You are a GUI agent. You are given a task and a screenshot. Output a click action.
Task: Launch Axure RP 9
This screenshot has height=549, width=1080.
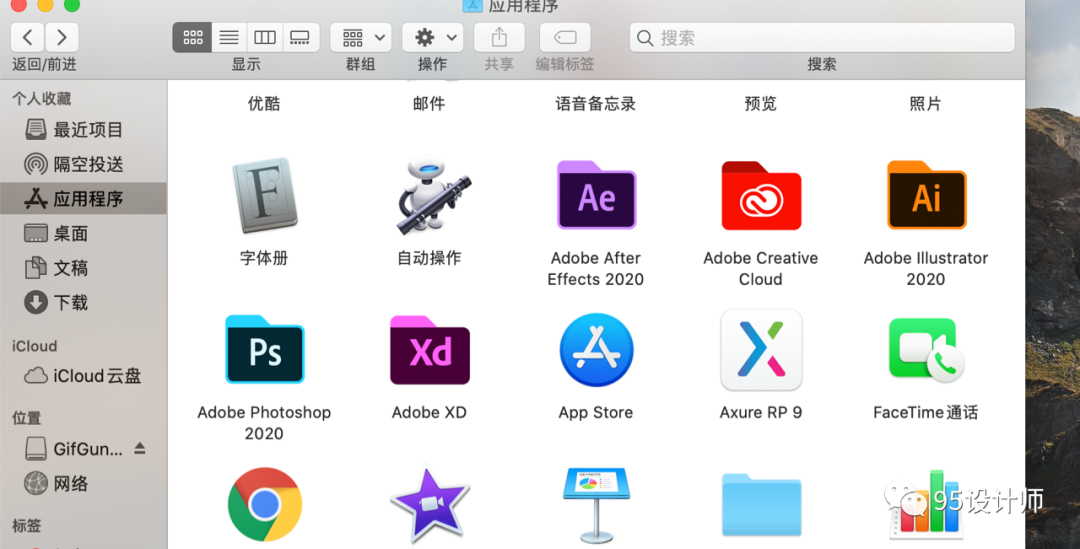click(761, 350)
